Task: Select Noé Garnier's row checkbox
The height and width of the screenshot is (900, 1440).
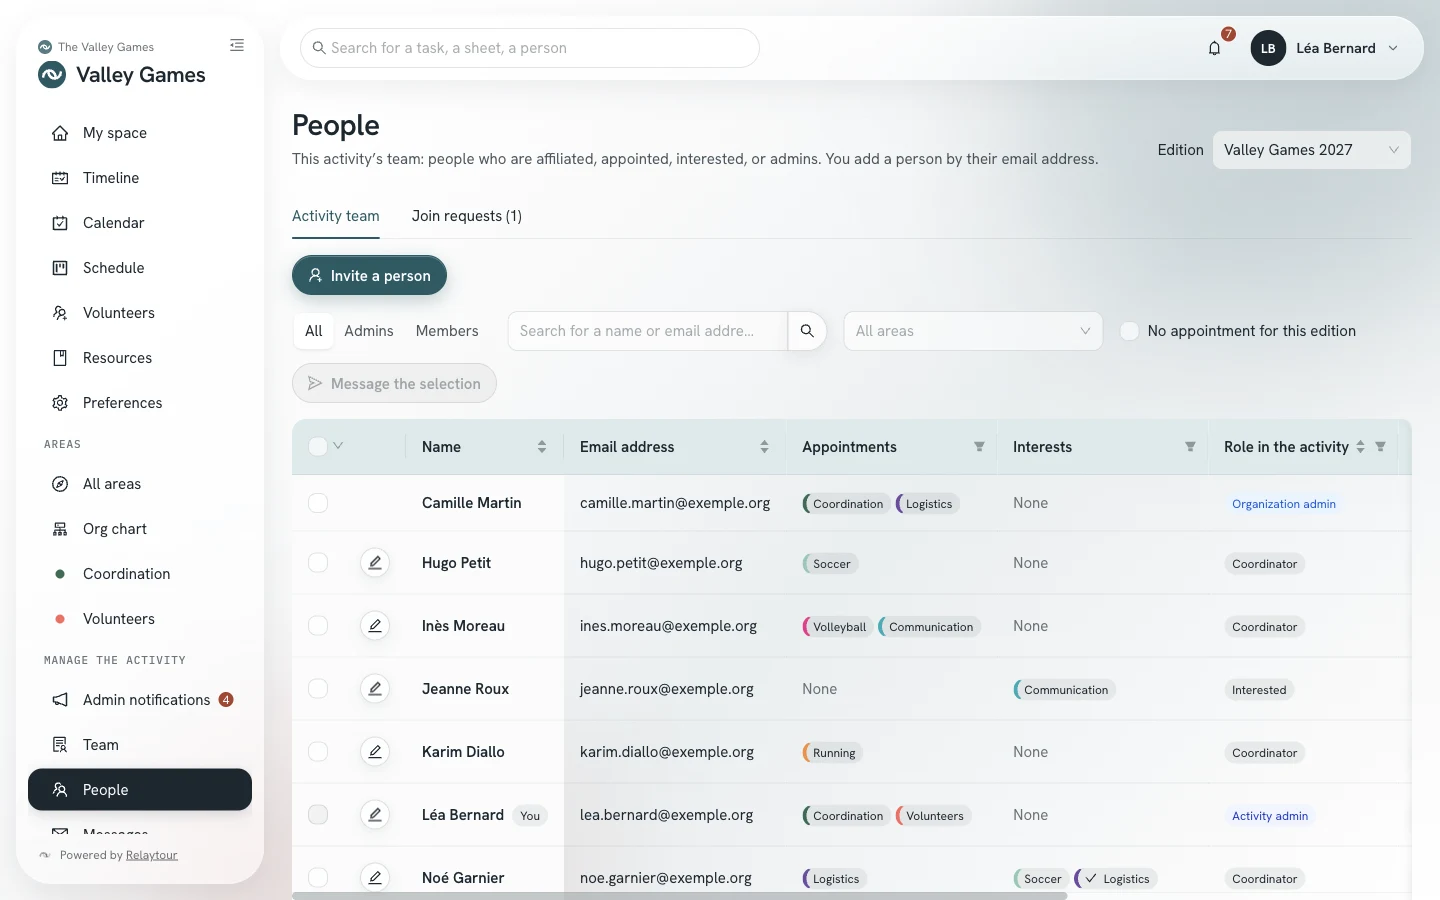Action: (318, 878)
